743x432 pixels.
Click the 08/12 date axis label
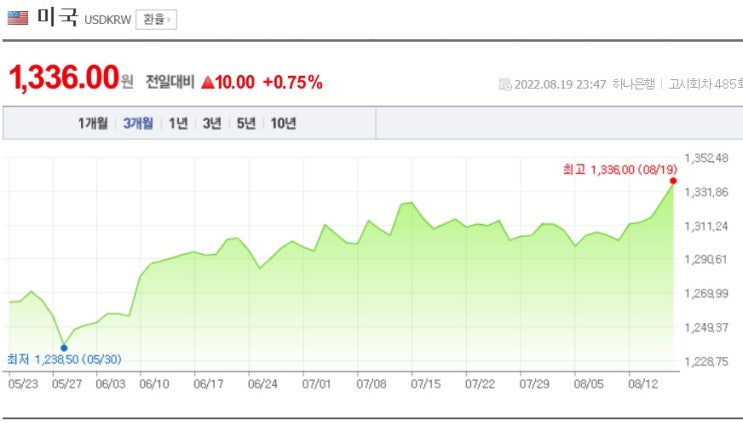tap(643, 384)
